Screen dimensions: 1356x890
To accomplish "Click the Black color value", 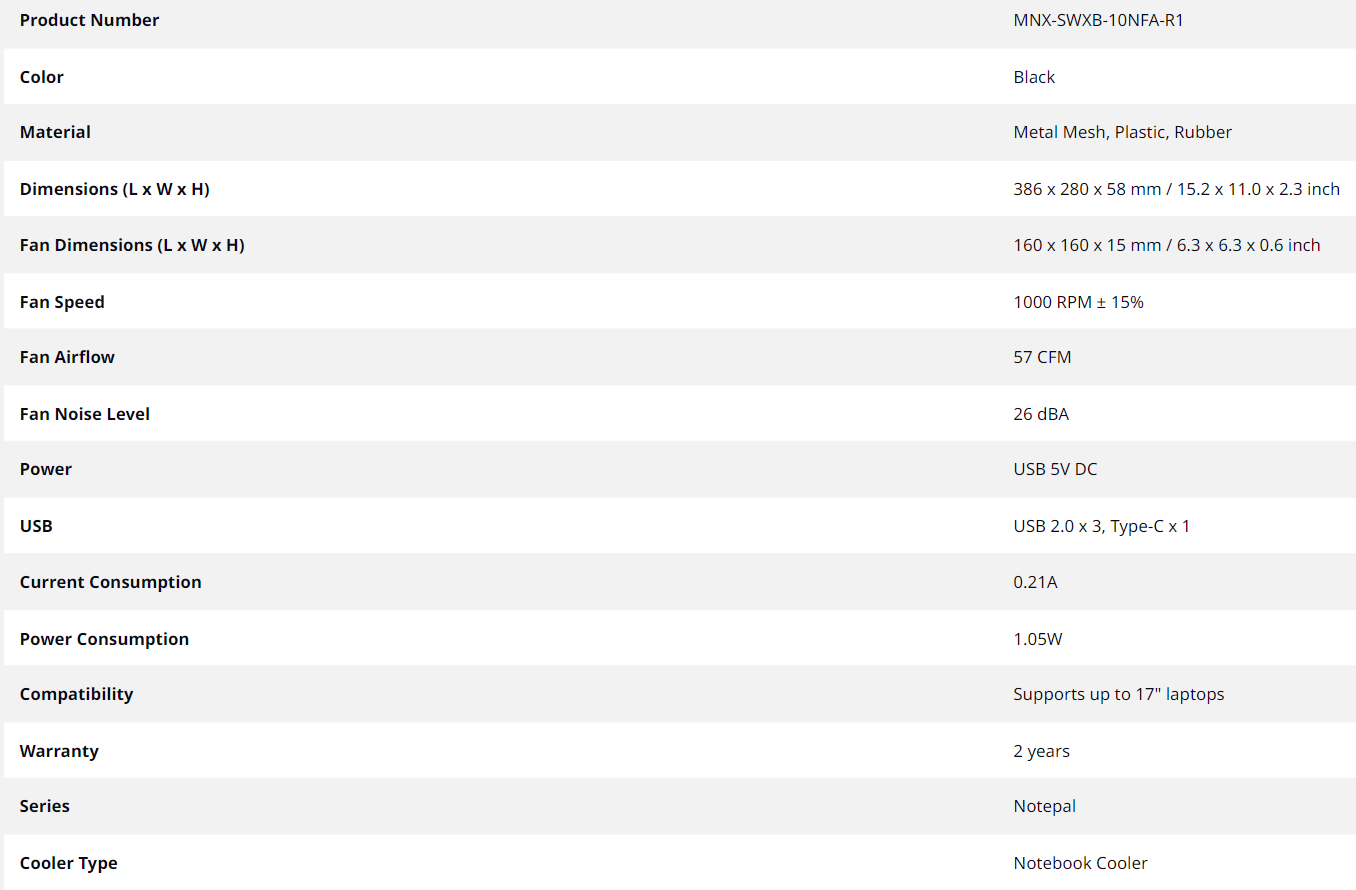I will click(1034, 77).
